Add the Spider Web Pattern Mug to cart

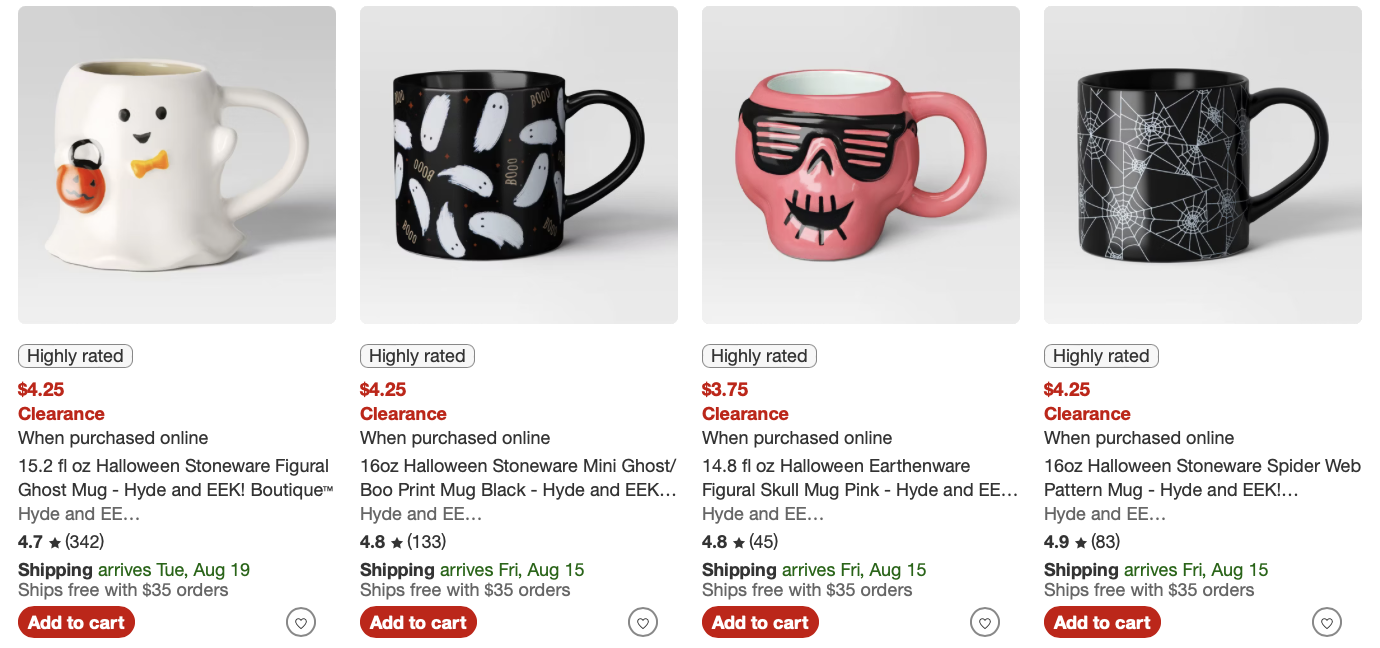click(x=1102, y=623)
